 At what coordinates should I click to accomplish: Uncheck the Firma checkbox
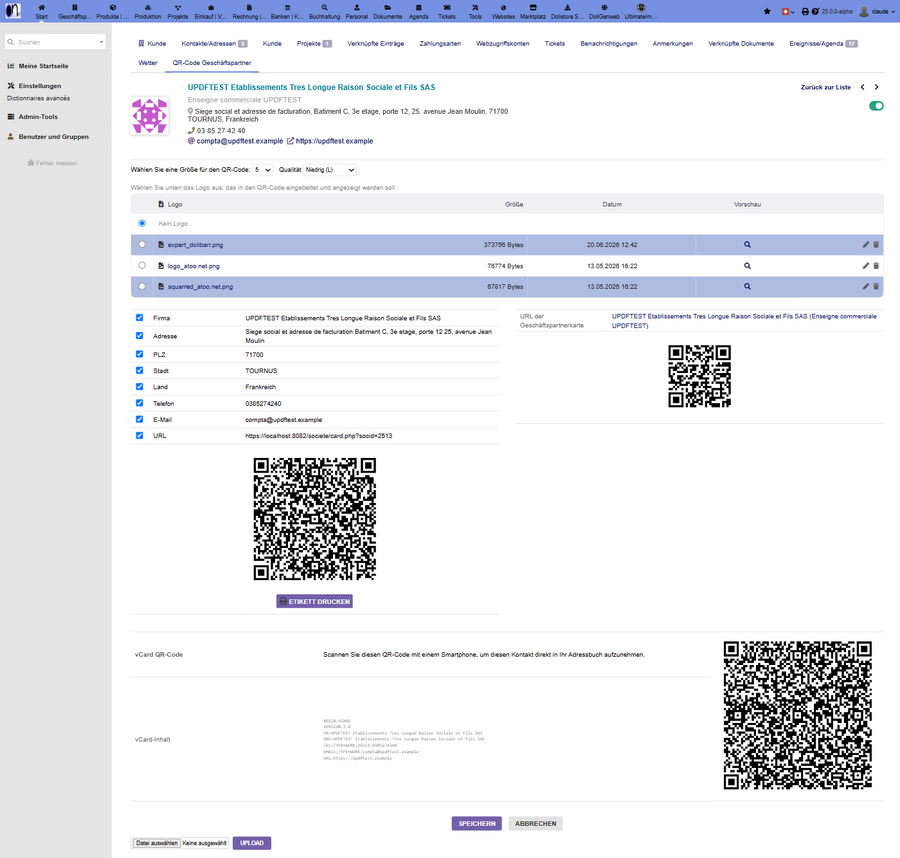(x=139, y=317)
